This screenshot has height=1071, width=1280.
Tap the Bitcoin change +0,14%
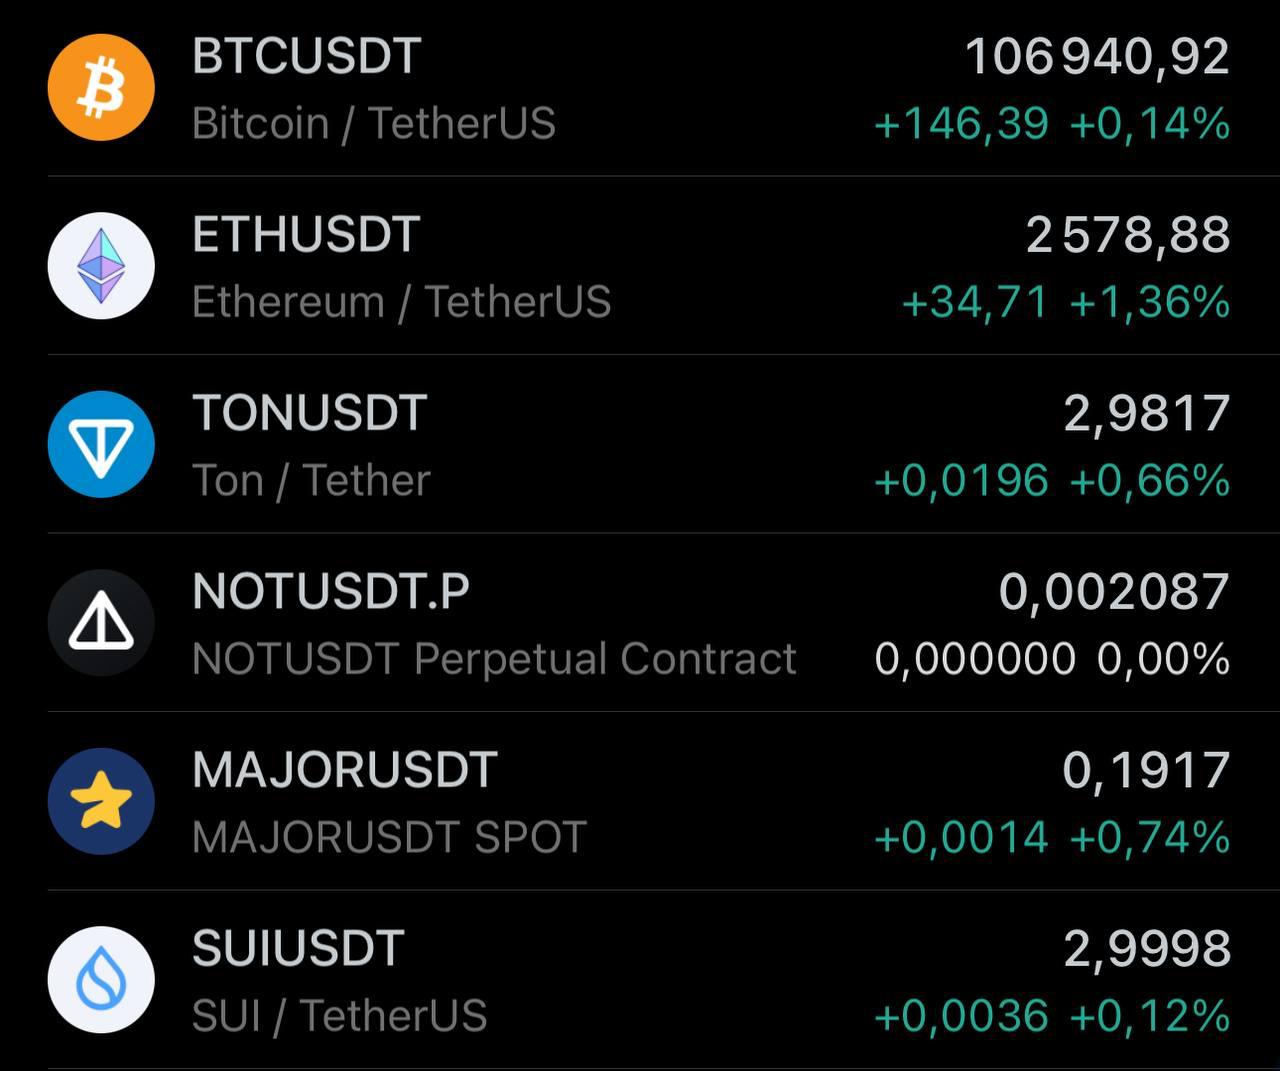coord(1150,124)
